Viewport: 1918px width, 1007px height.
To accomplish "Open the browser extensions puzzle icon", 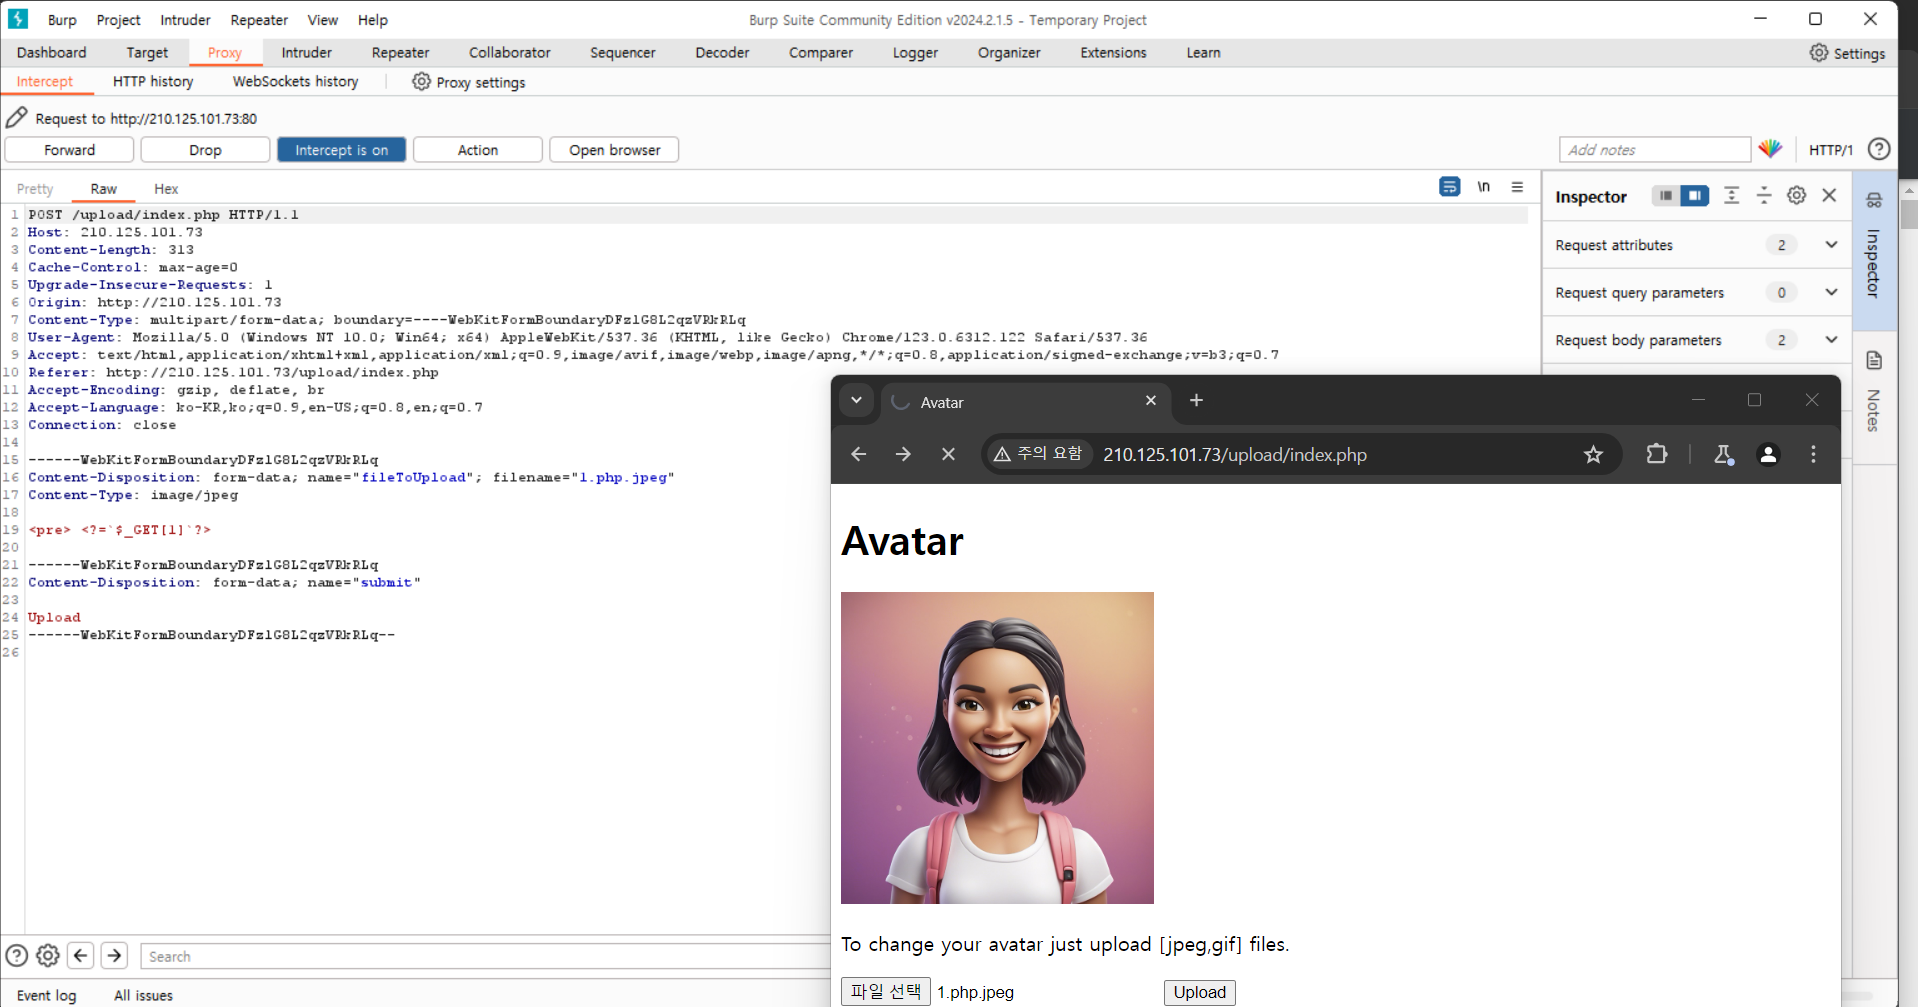I will pyautogui.click(x=1657, y=454).
